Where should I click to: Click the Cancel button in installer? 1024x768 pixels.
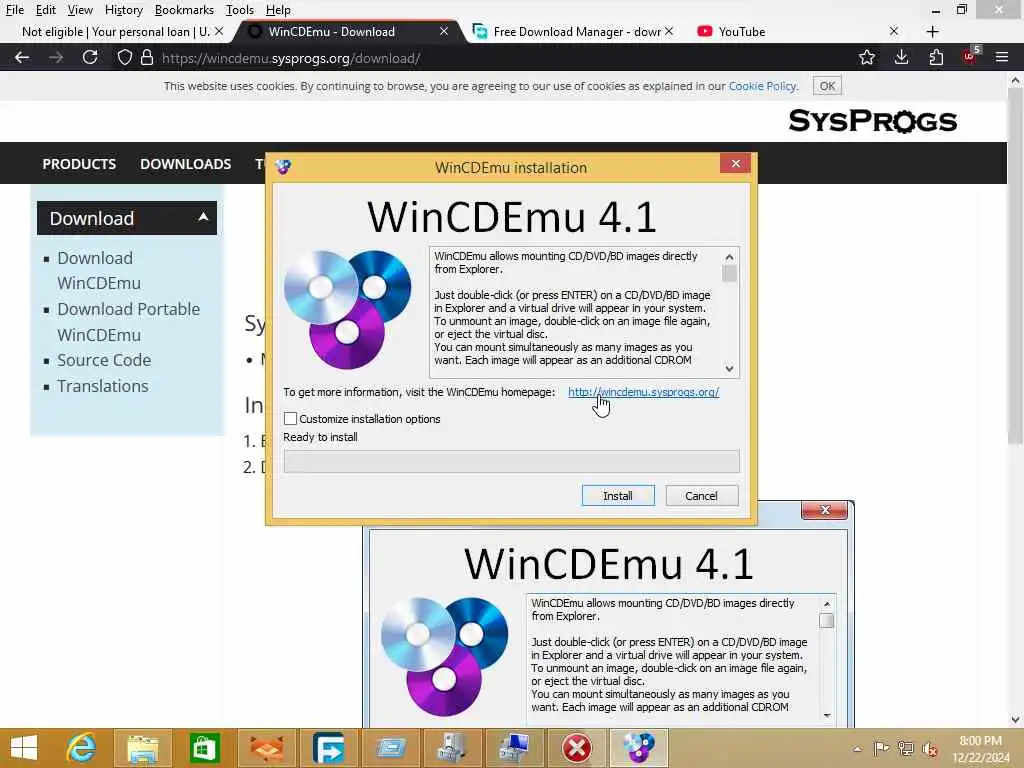point(701,496)
